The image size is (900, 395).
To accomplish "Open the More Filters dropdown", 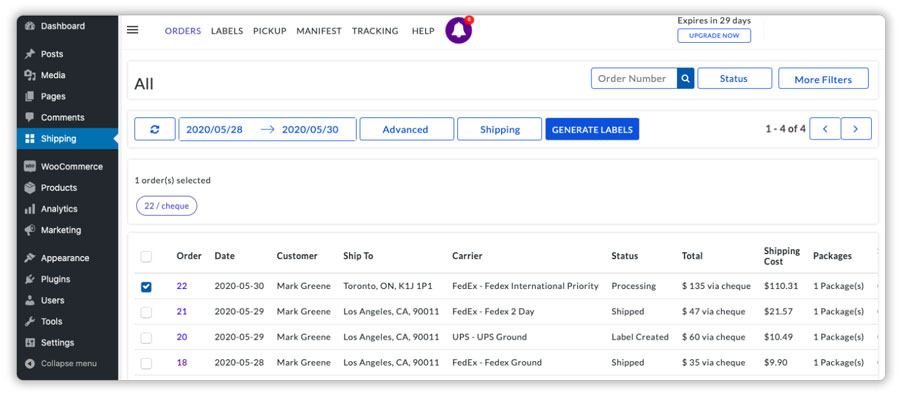I will pyautogui.click(x=823, y=79).
